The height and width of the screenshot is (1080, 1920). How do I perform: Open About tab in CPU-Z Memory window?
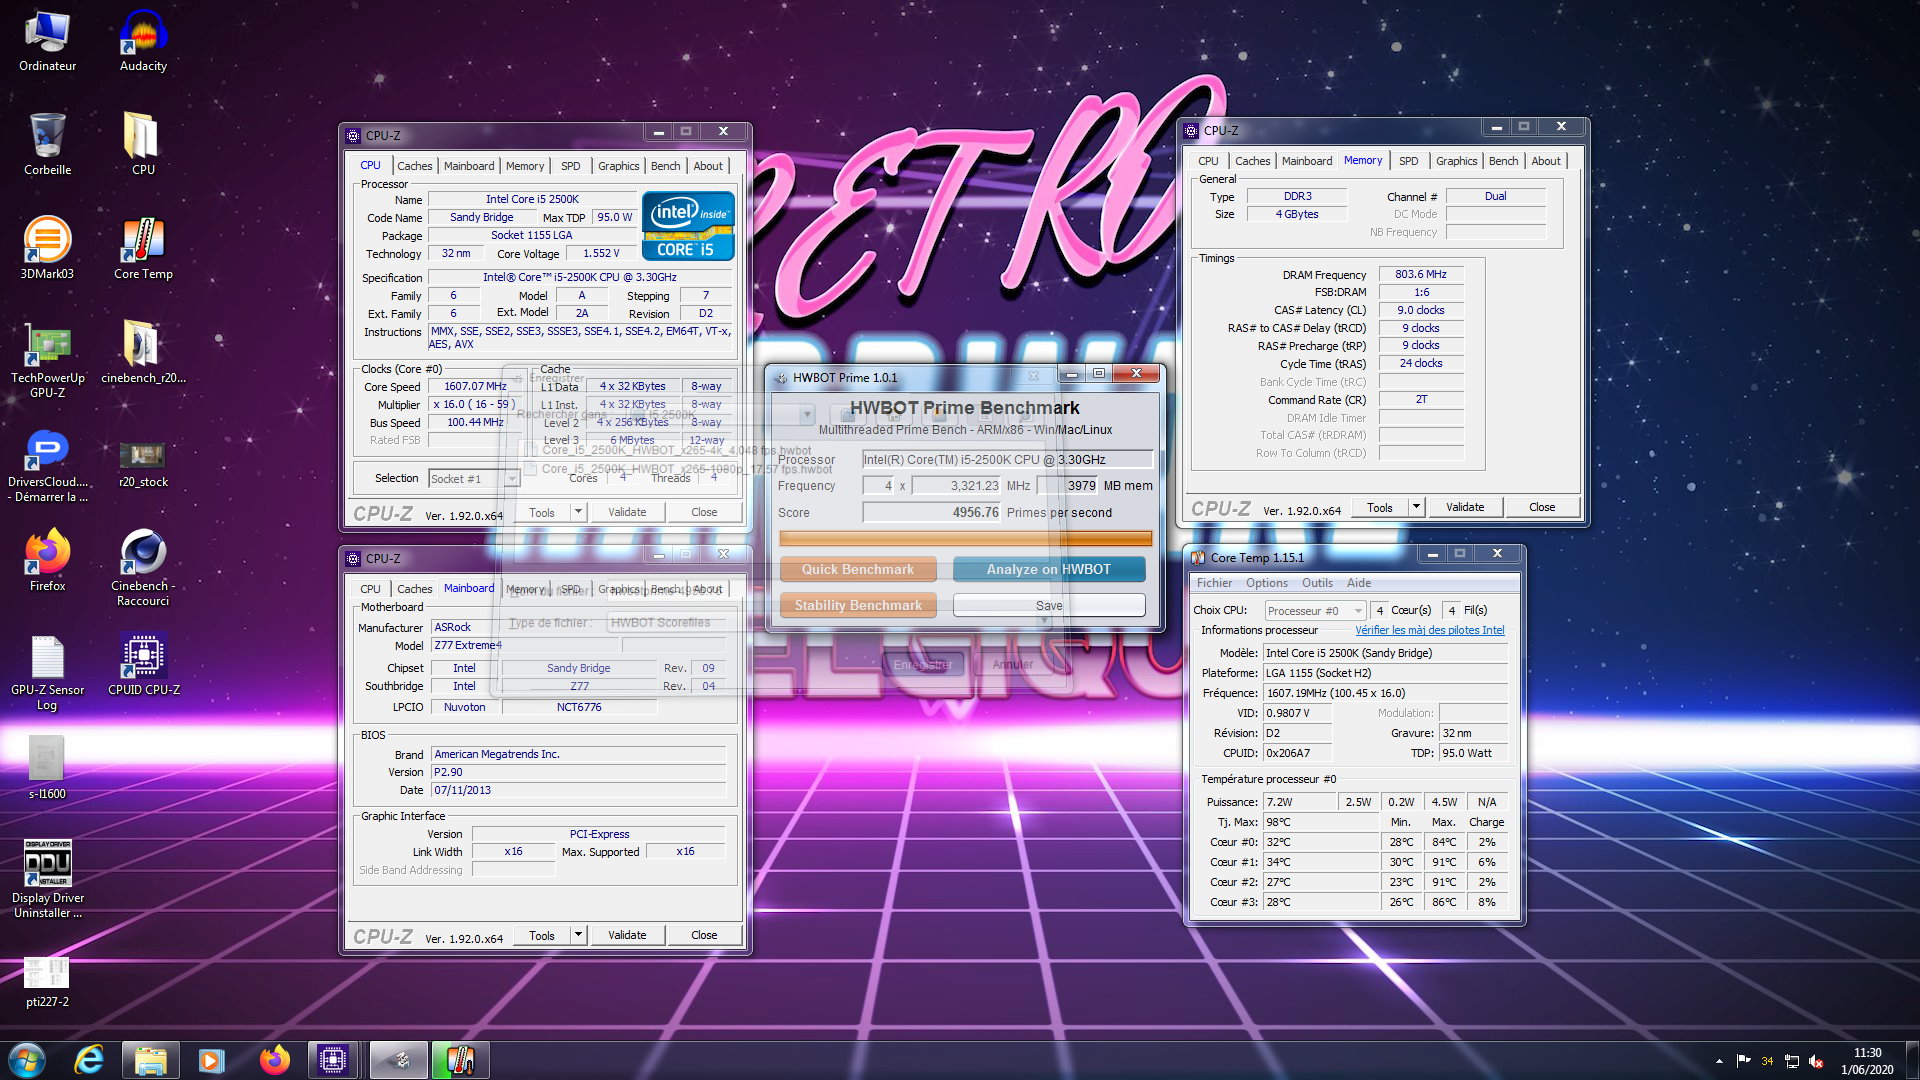point(1545,161)
